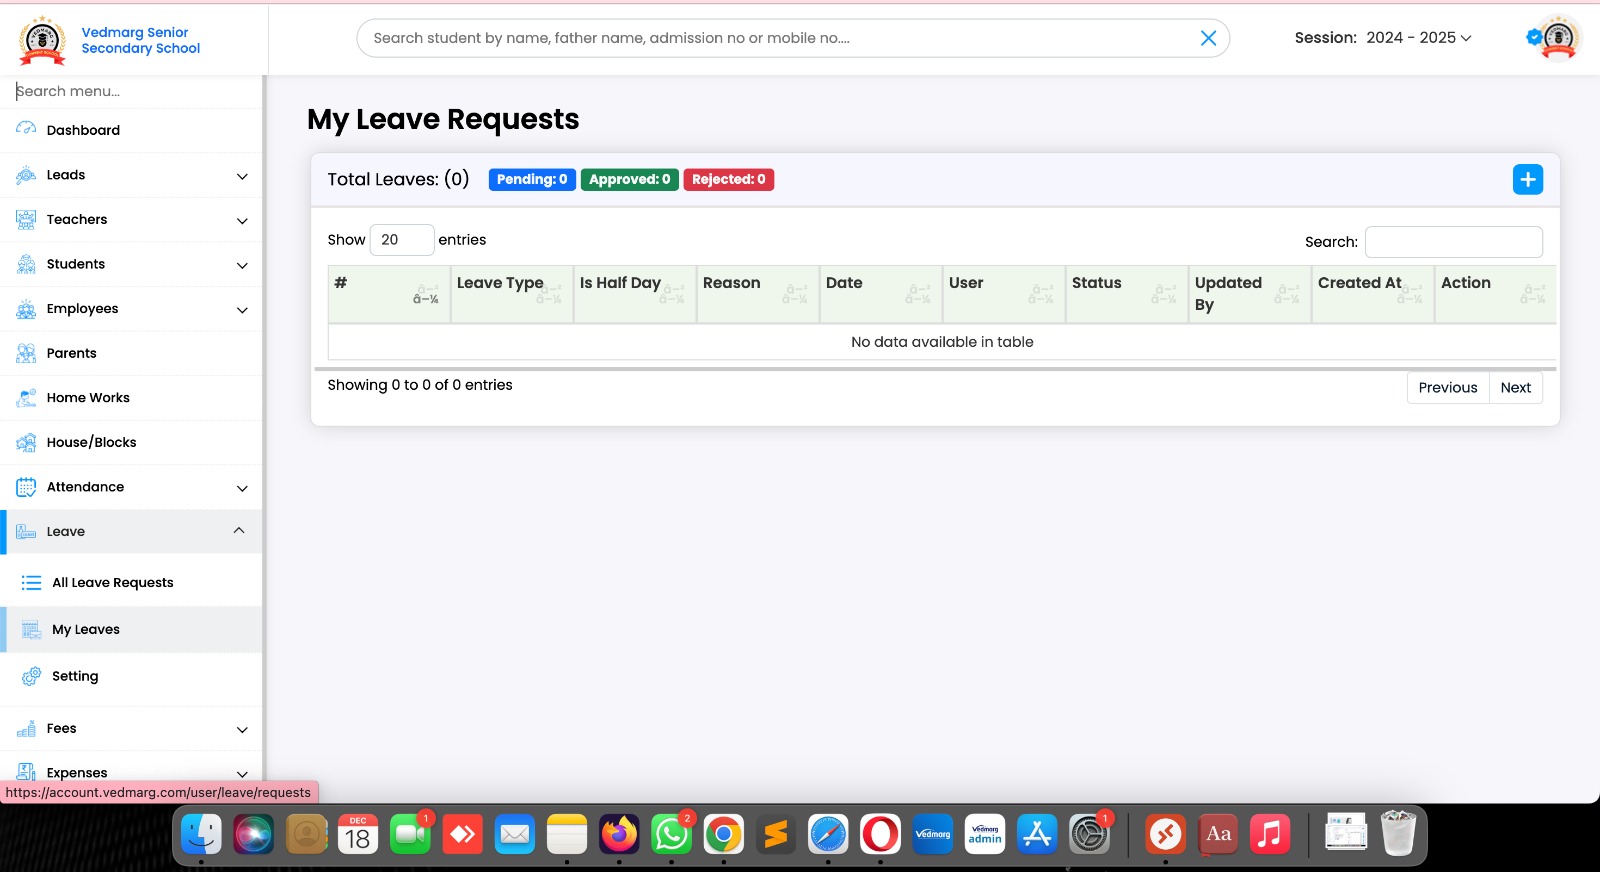Open System Settings from the dock
The height and width of the screenshot is (872, 1600).
pyautogui.click(x=1089, y=834)
